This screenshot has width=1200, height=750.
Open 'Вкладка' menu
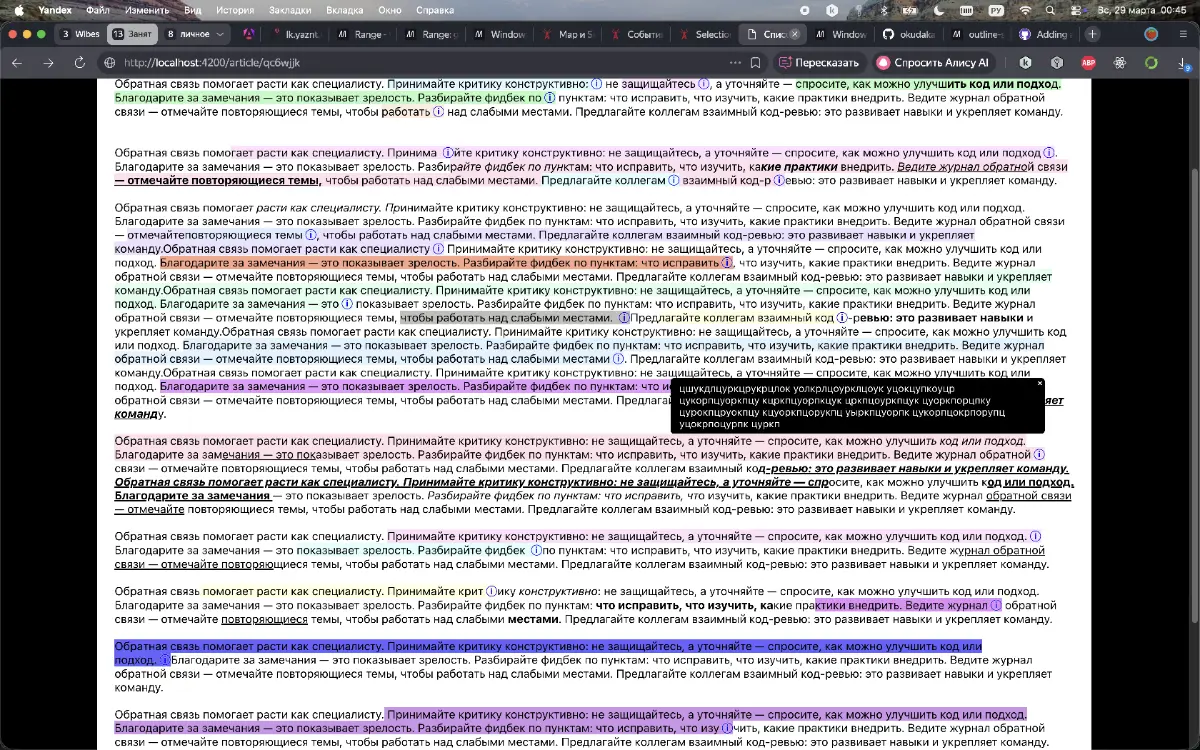345,9
